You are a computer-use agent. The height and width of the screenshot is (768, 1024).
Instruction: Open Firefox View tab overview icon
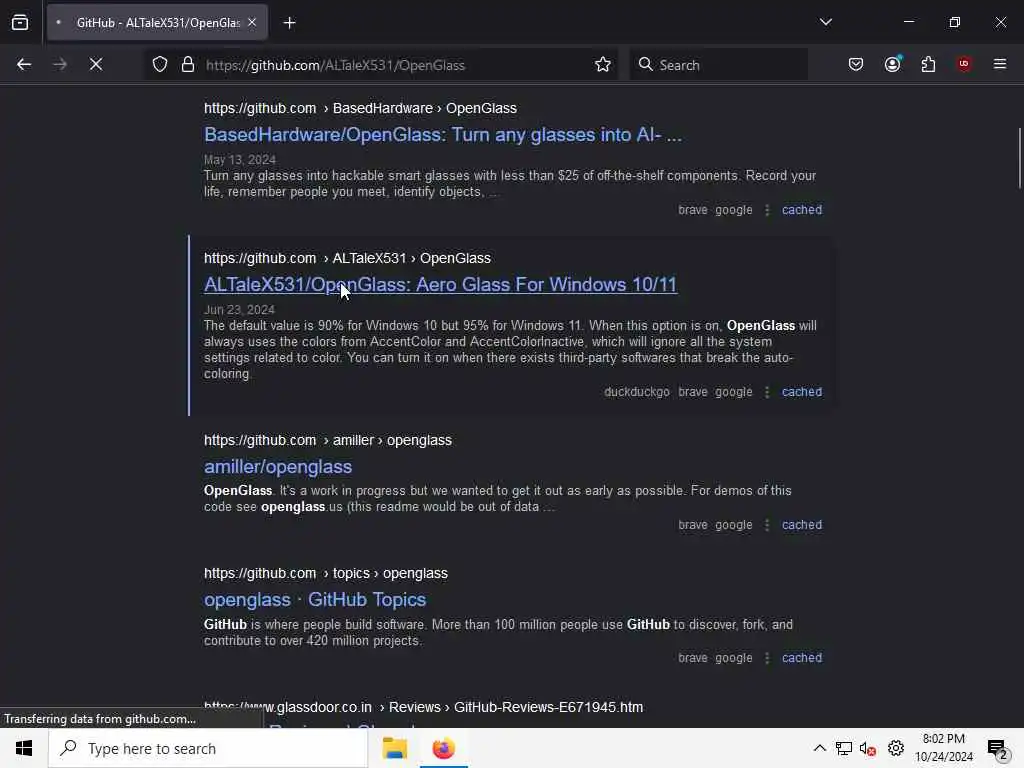tap(20, 23)
